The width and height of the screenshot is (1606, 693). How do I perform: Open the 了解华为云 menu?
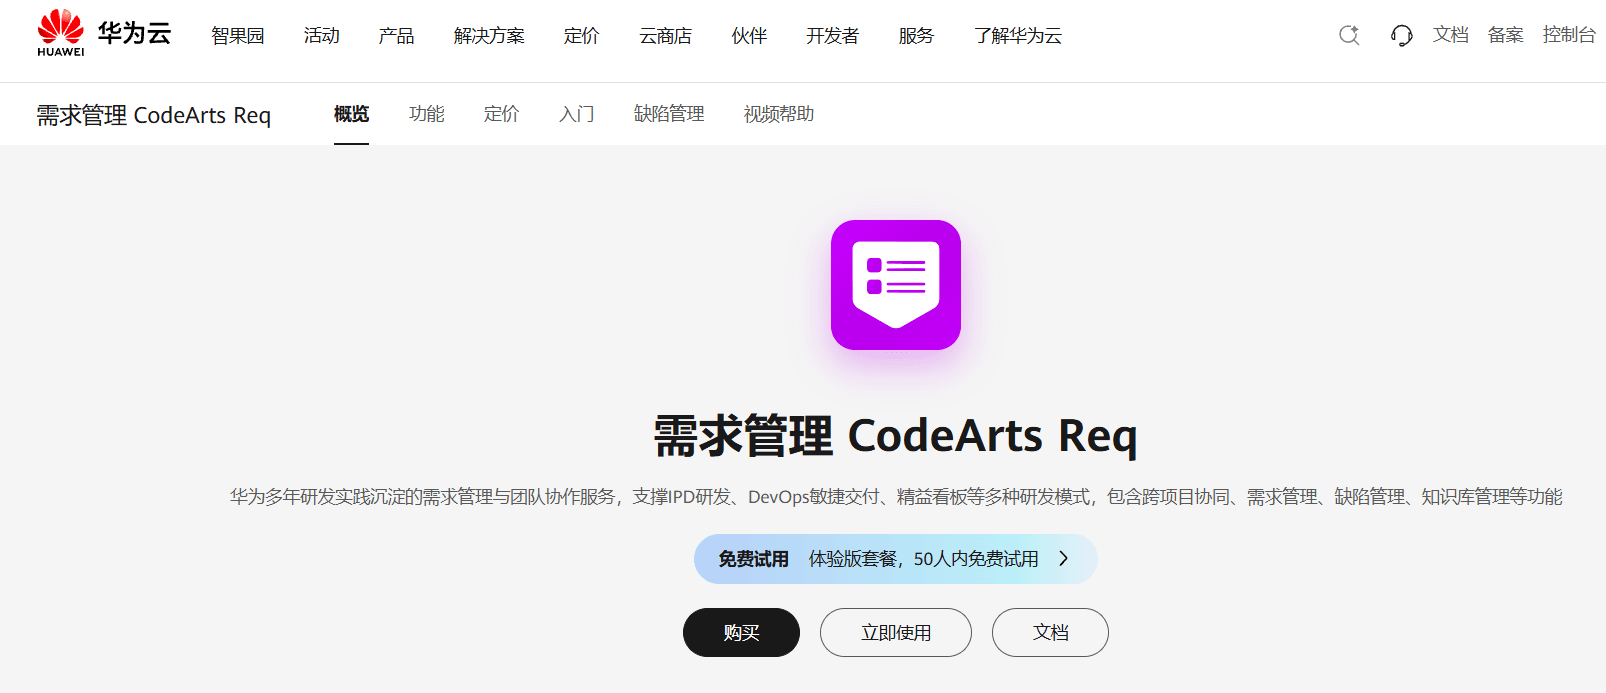(x=1018, y=36)
